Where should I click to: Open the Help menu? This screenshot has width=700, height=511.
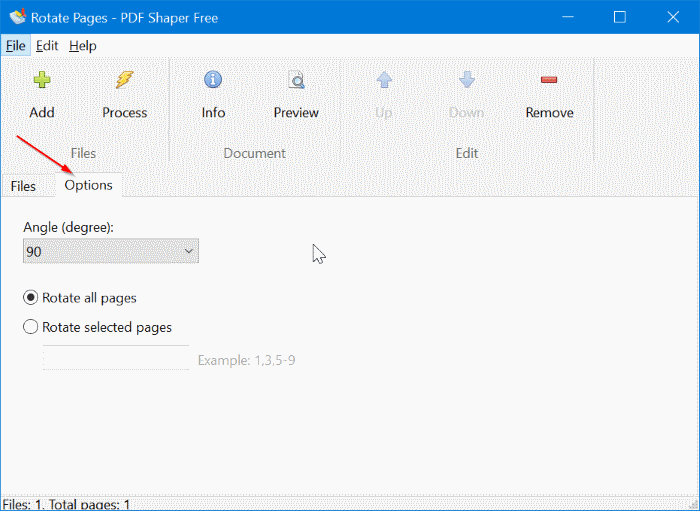click(83, 46)
